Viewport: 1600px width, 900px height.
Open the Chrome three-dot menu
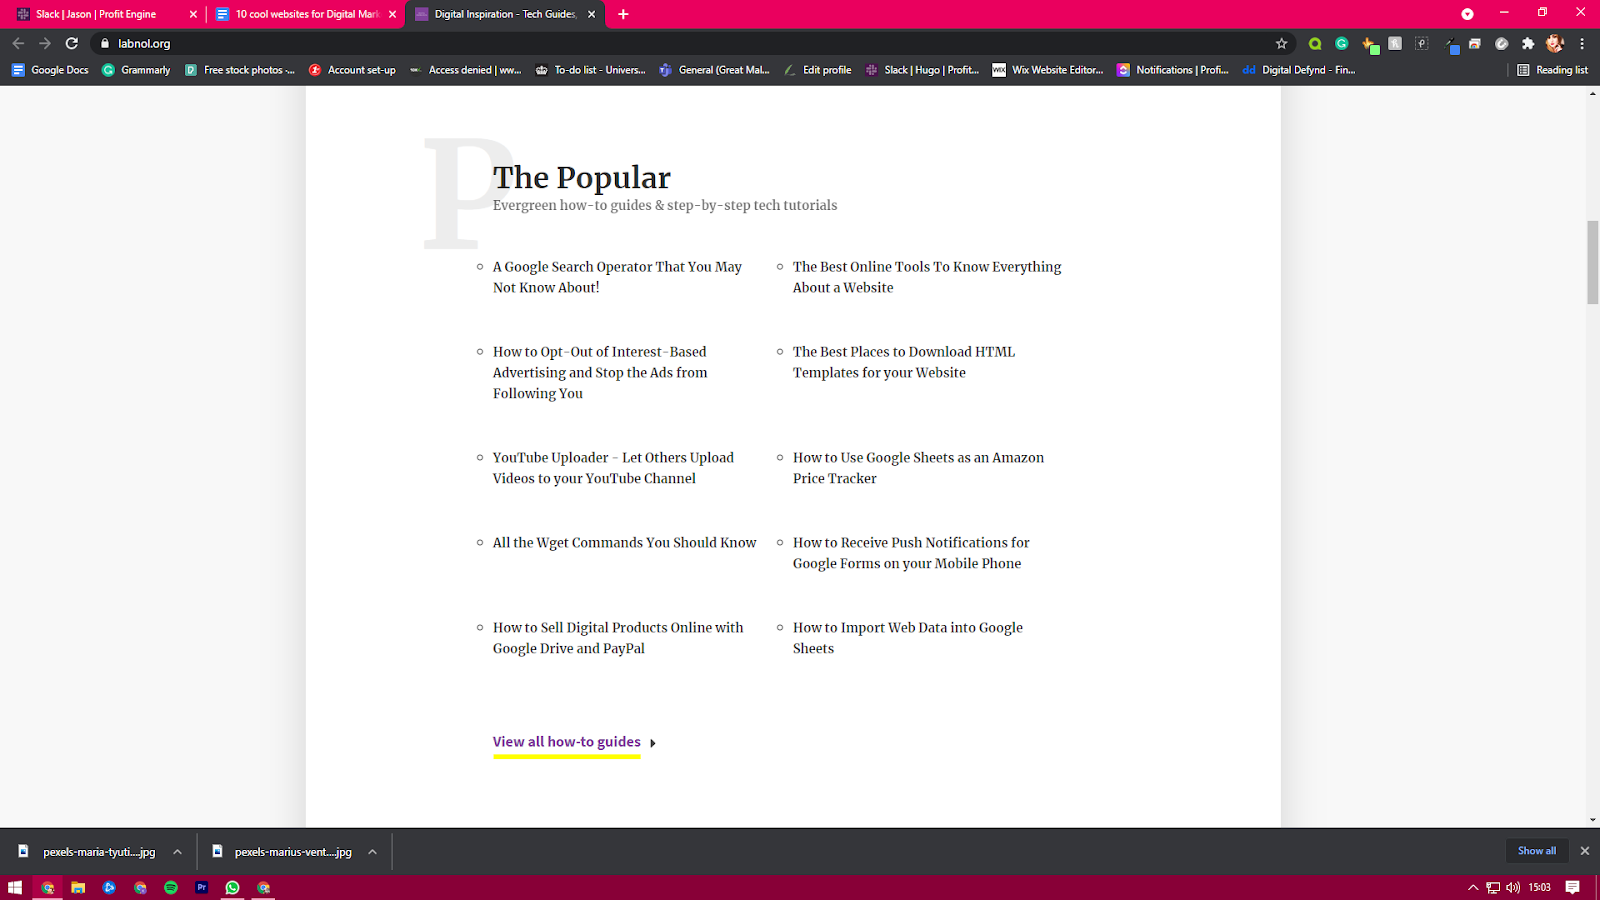tap(1582, 43)
